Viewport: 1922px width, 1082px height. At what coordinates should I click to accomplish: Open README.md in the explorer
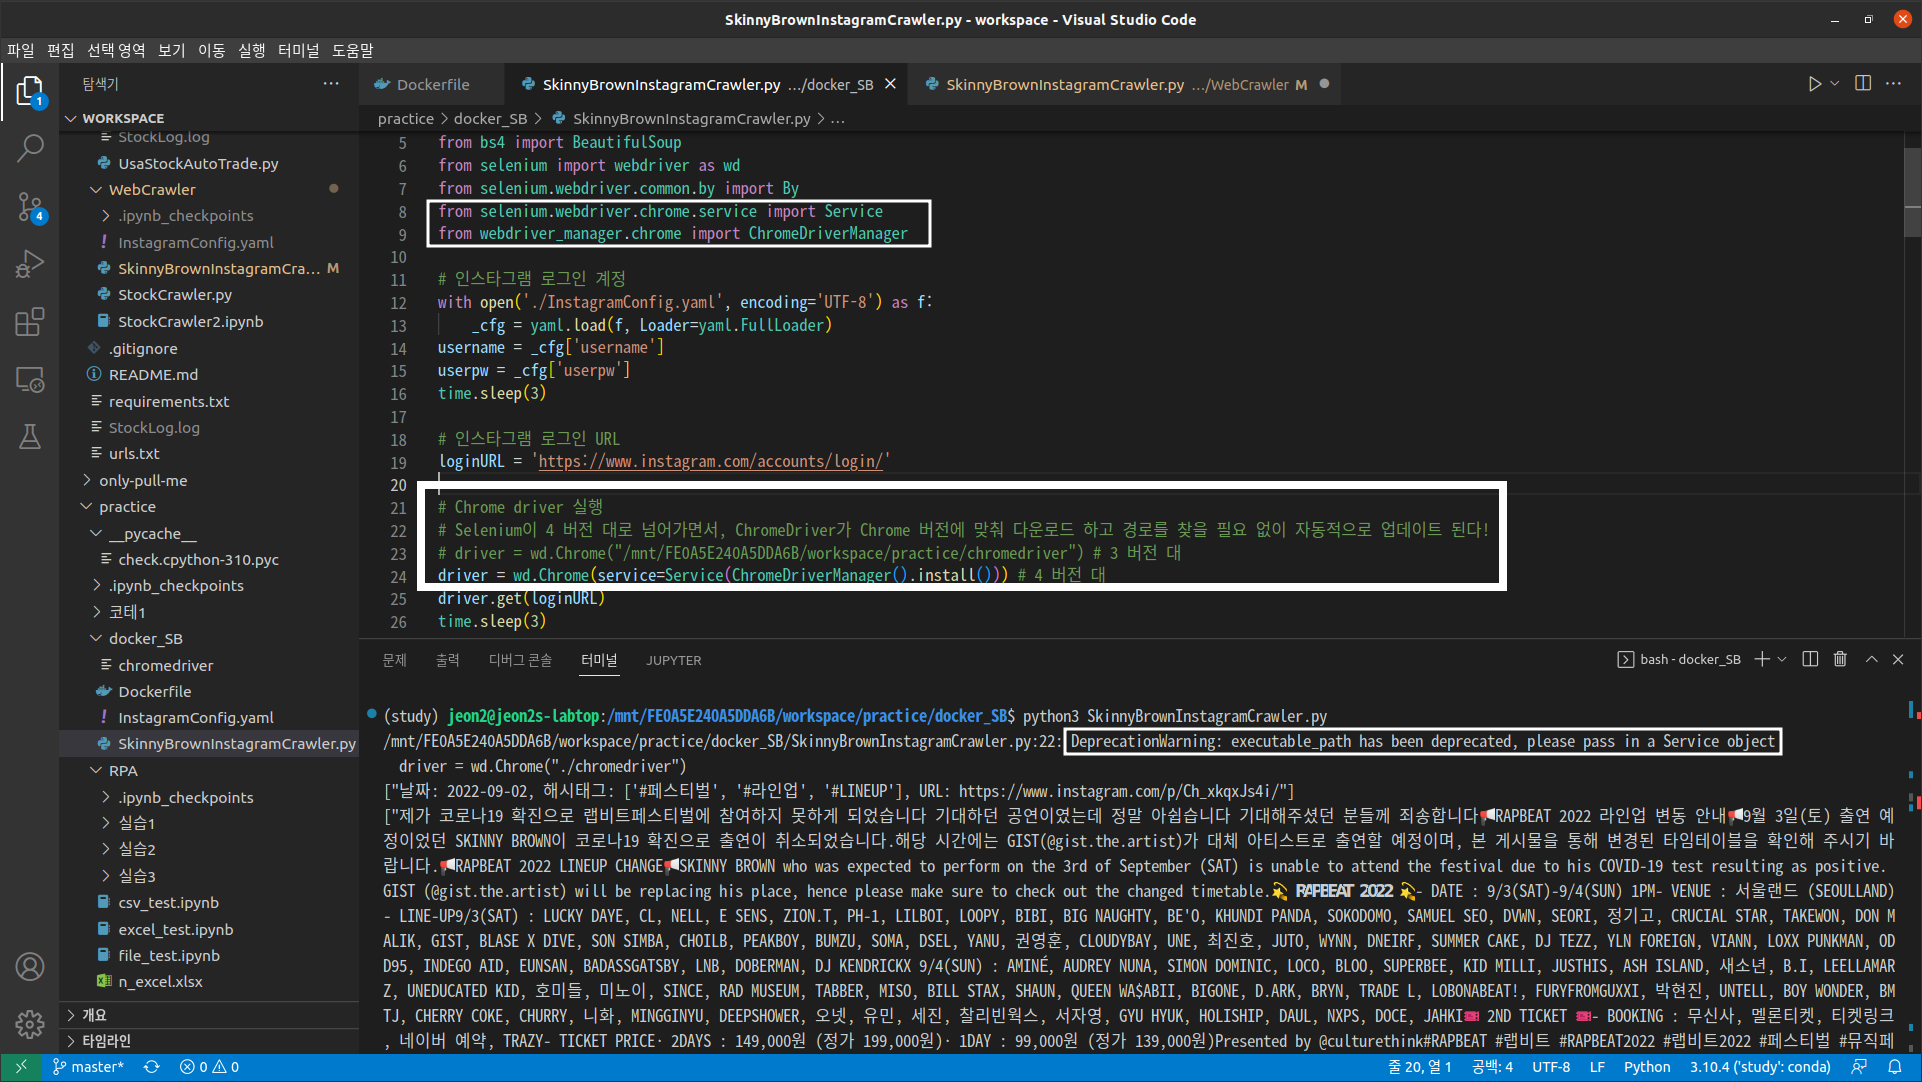153,374
